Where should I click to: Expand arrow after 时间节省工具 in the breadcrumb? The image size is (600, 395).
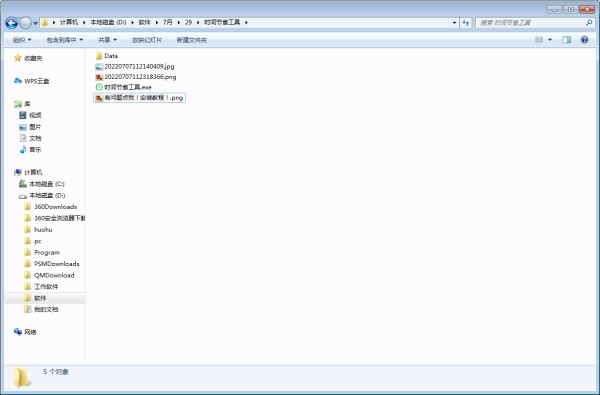pyautogui.click(x=246, y=23)
